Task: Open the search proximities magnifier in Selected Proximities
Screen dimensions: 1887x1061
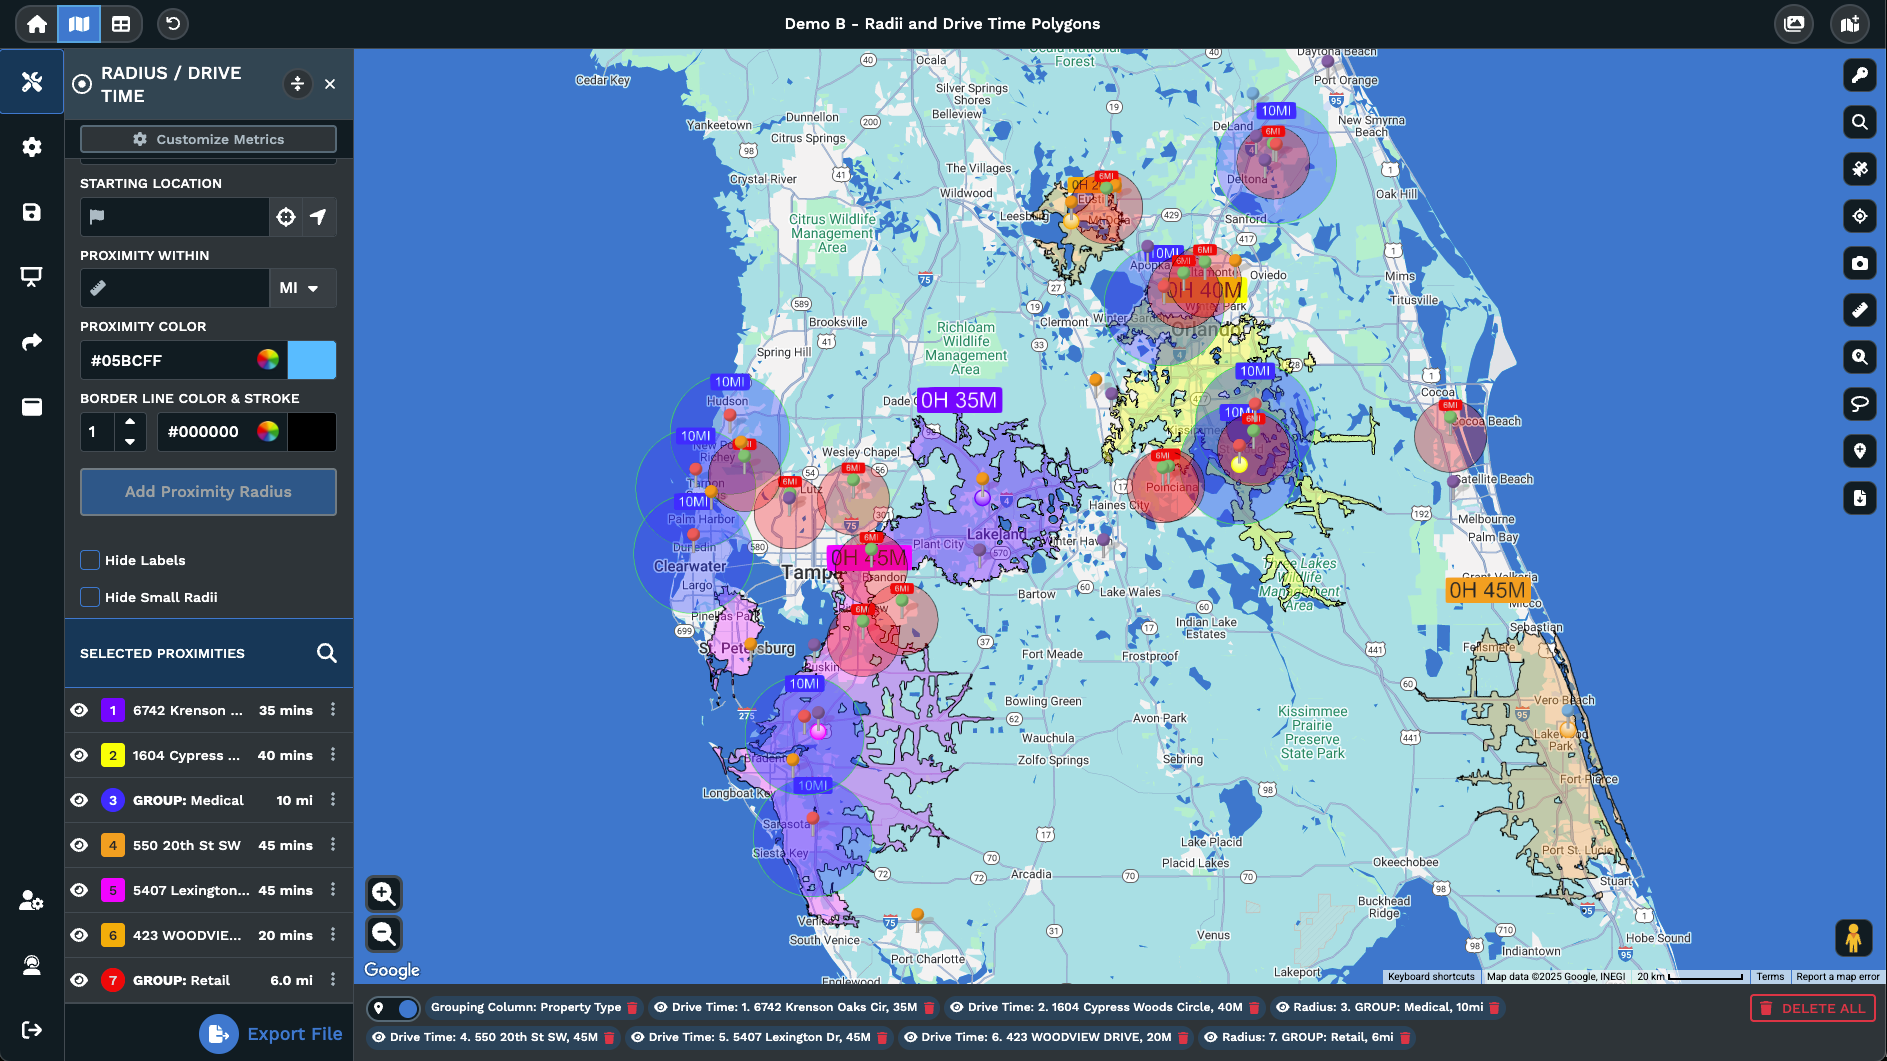Action: point(326,653)
